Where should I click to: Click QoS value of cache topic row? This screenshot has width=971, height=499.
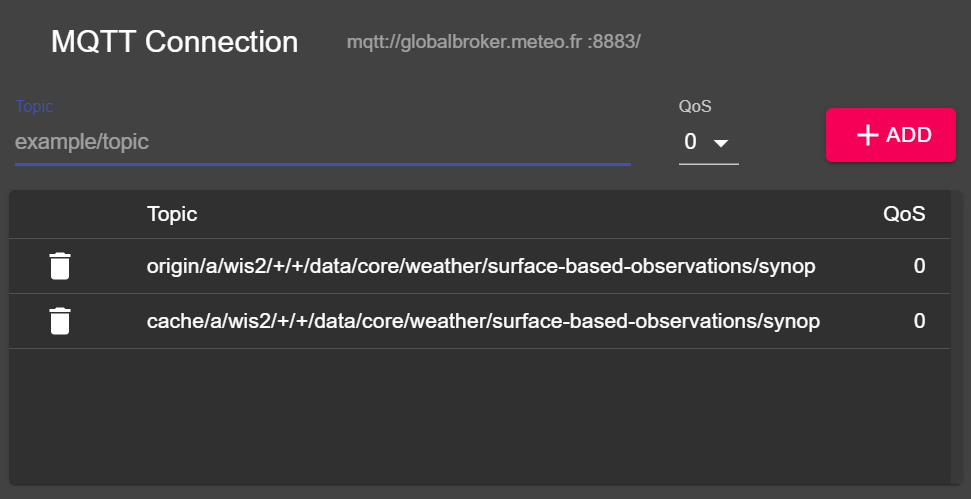tap(919, 321)
